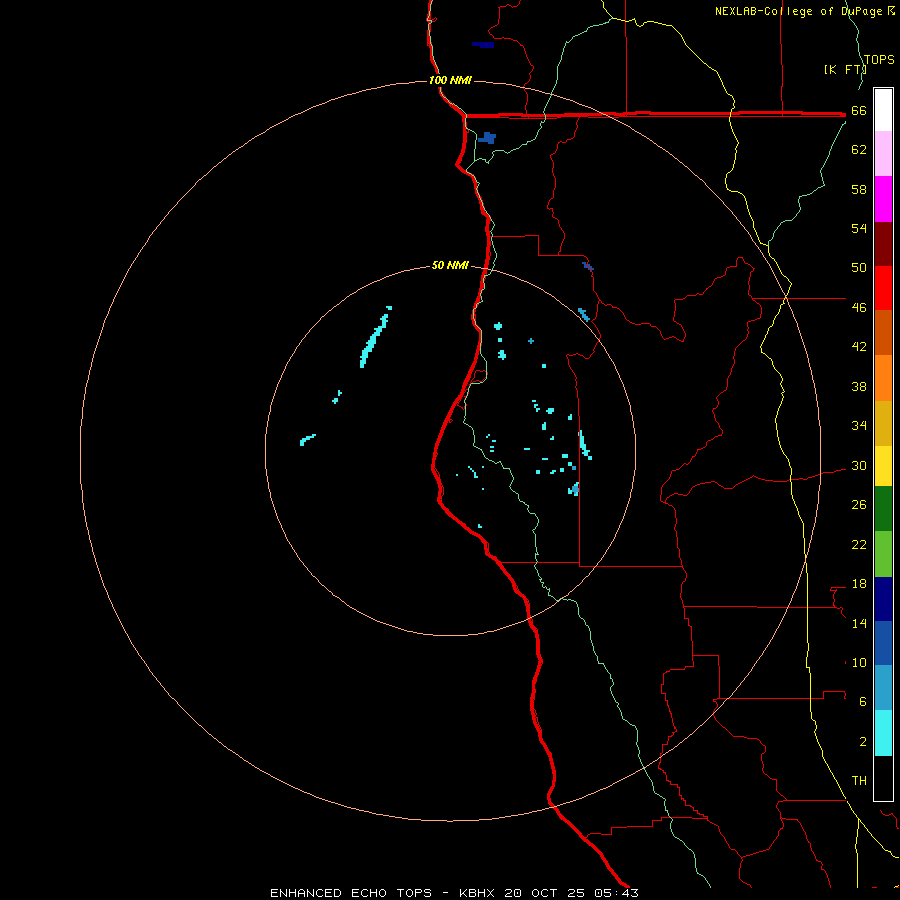Click the yellow legend color band

(883, 466)
